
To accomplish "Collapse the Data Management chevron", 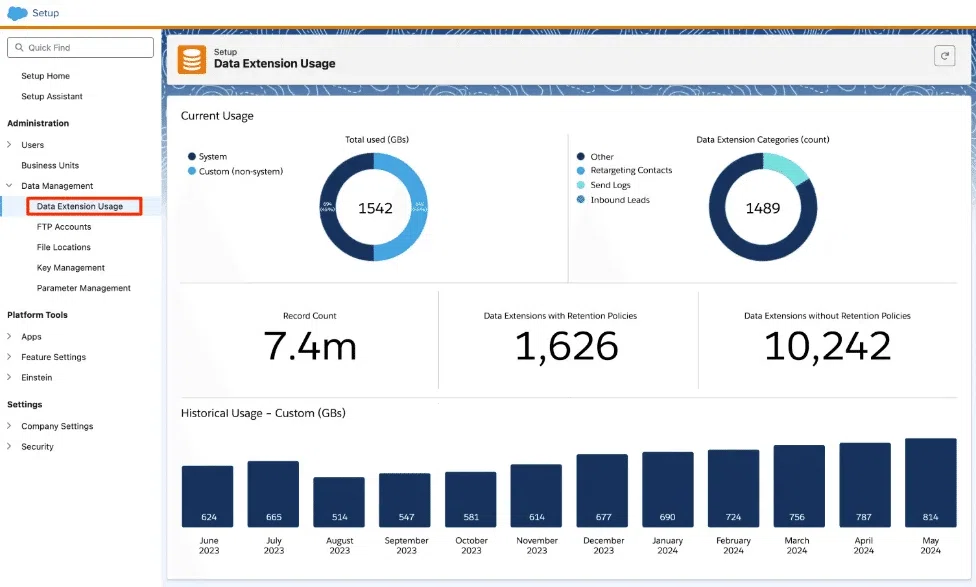I will (9, 185).
